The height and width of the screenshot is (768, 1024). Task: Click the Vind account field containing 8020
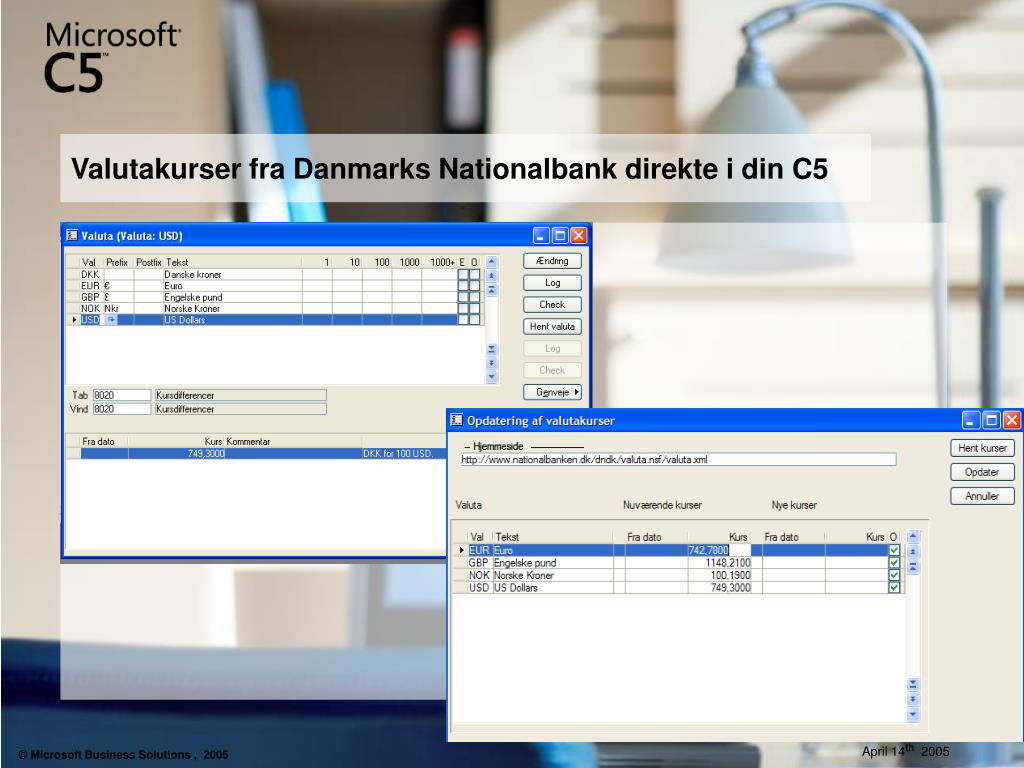click(121, 409)
